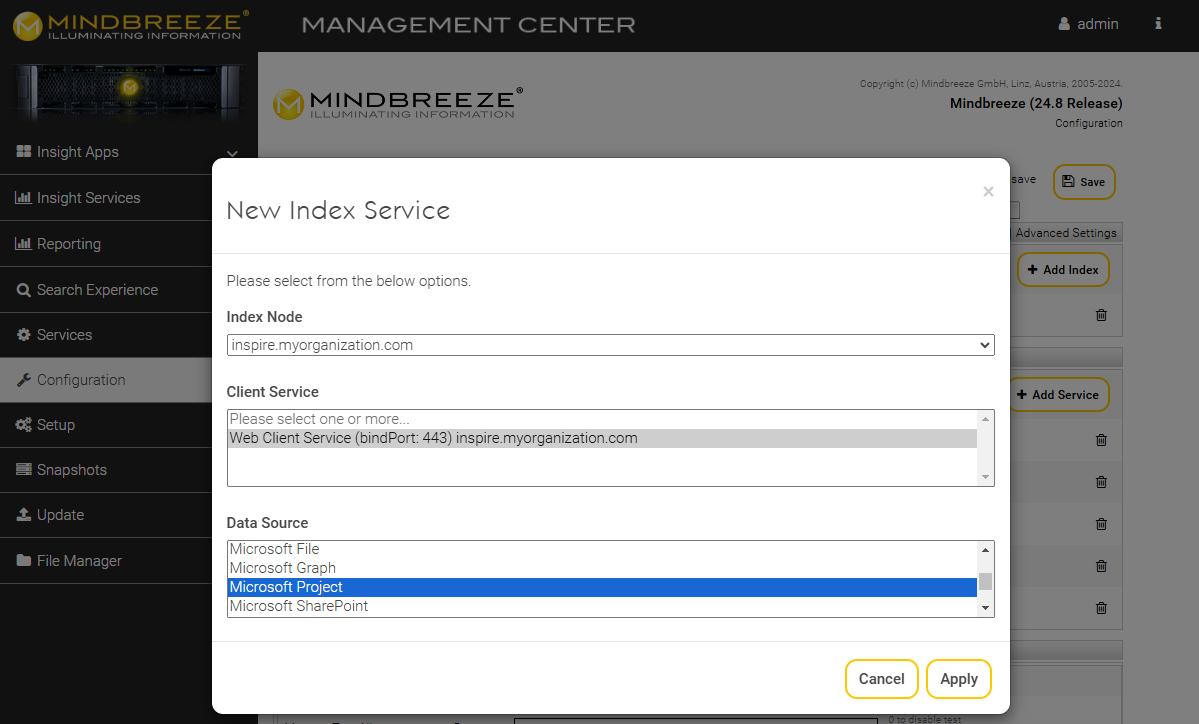Expand the Insight Apps chevron

point(232,153)
